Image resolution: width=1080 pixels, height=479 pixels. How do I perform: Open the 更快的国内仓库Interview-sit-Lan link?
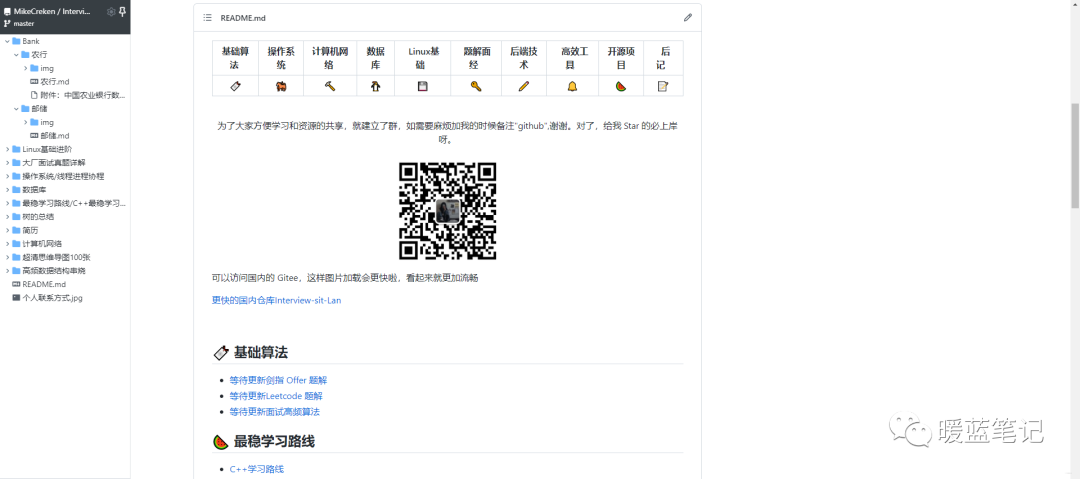click(276, 300)
